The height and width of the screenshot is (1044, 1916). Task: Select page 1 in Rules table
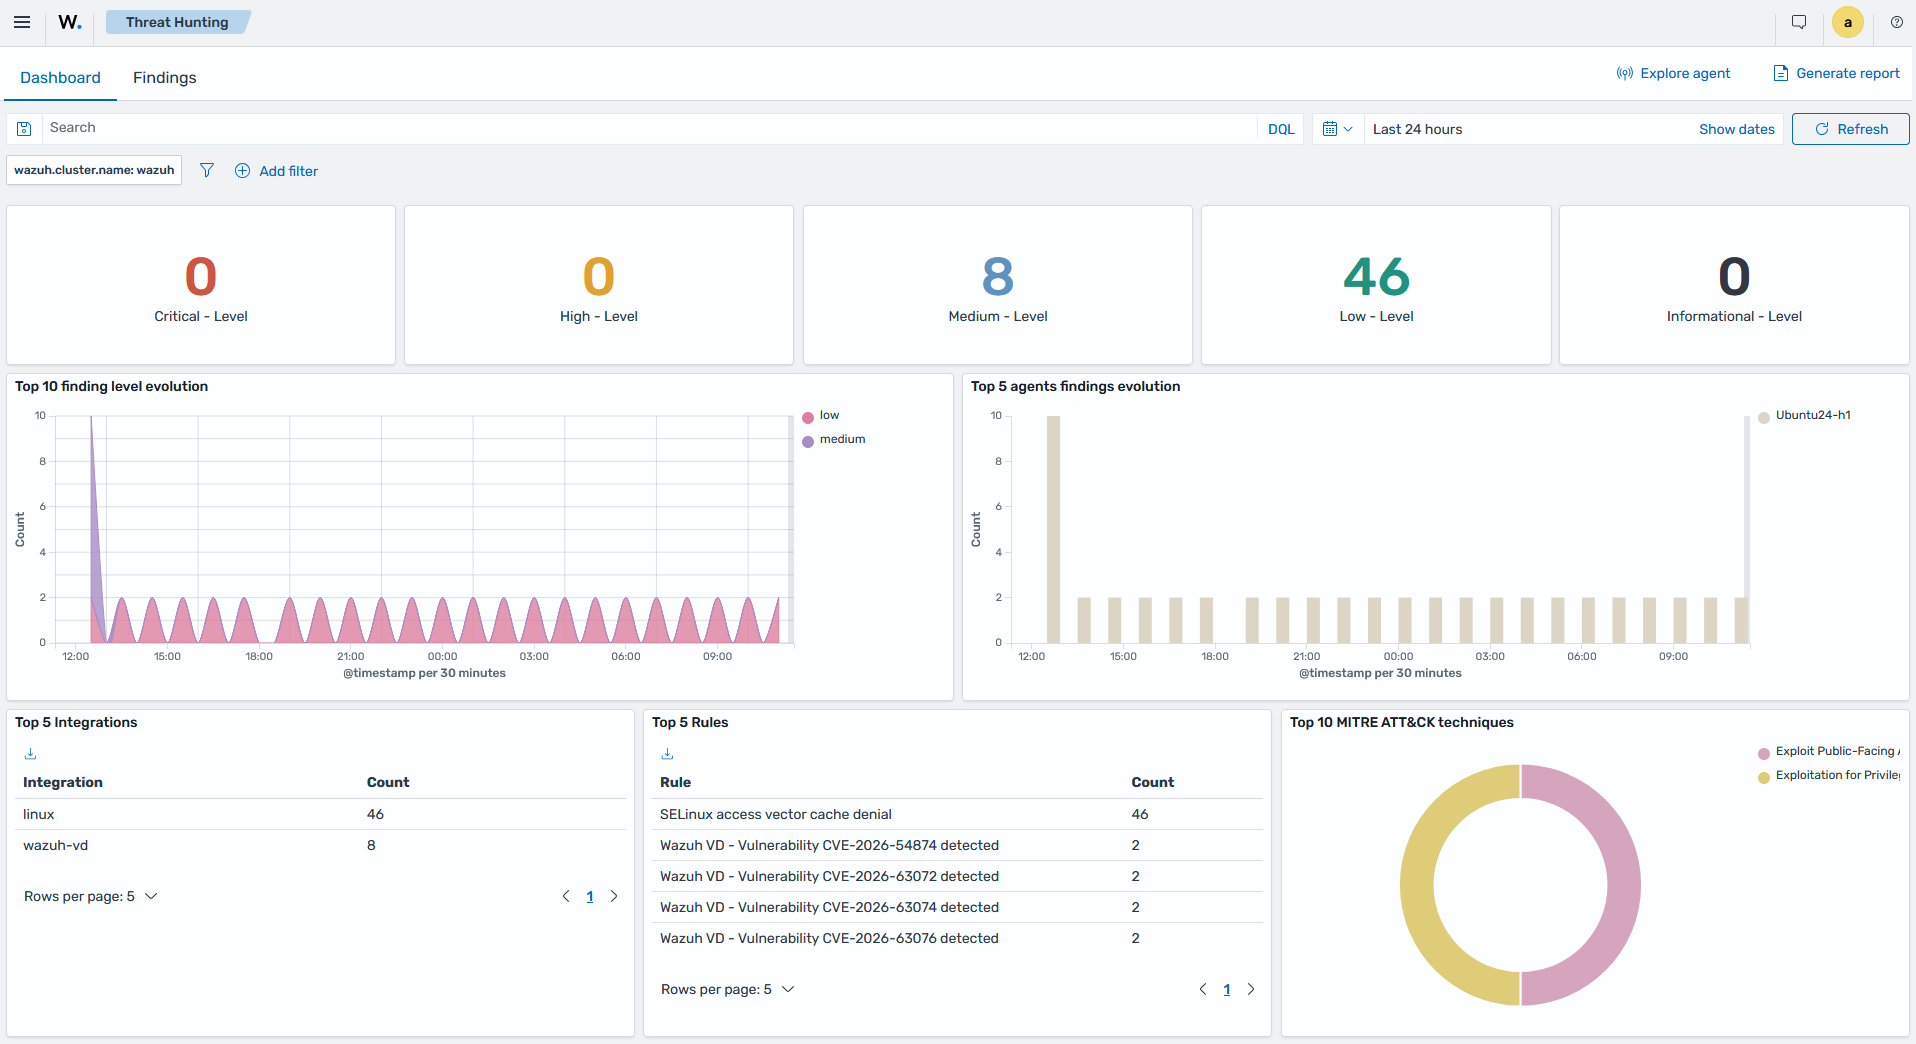[x=1227, y=989]
